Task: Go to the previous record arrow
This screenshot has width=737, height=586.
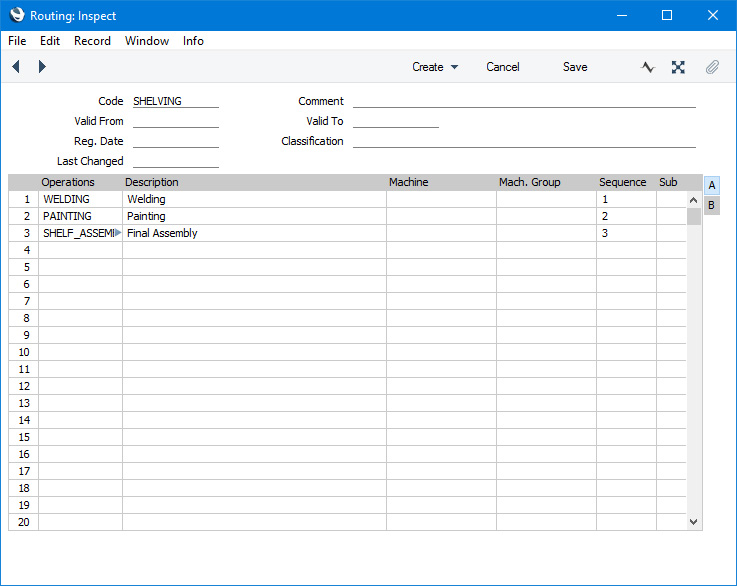Action: coord(16,67)
